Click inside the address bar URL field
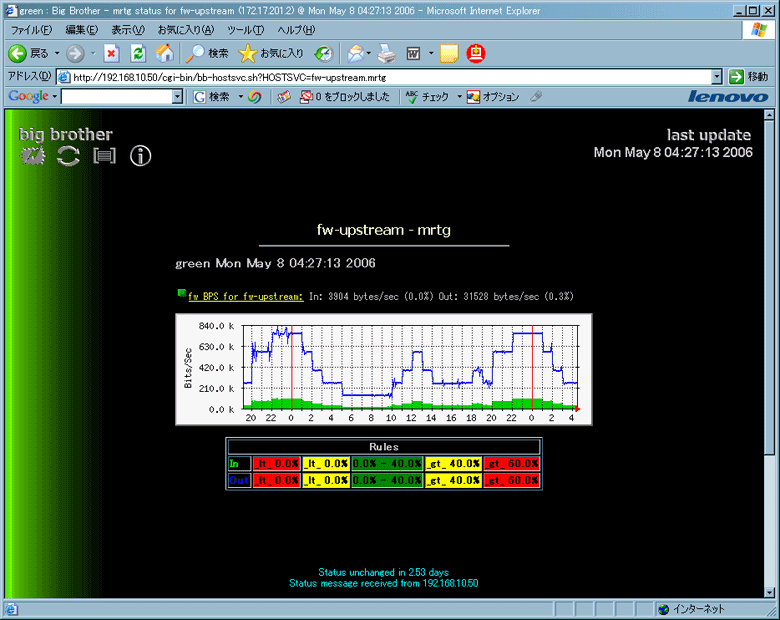The width and height of the screenshot is (780, 620). [390, 76]
